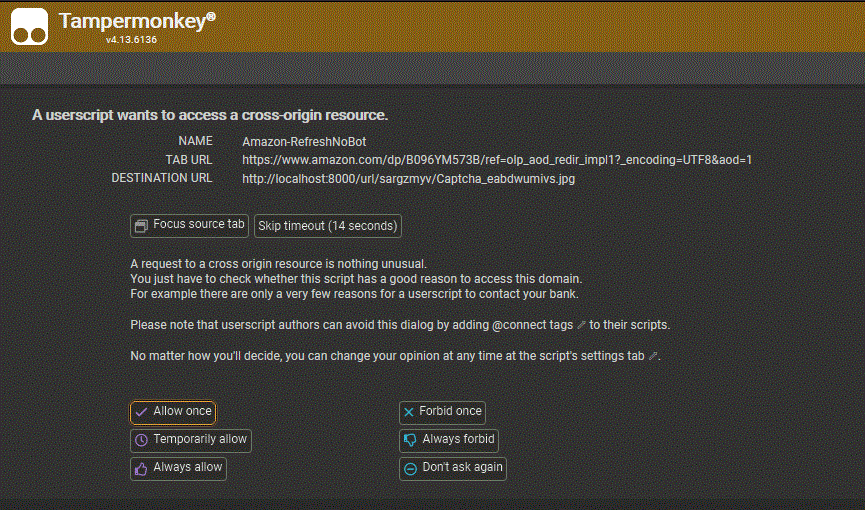Click the cross-origin resource heading
This screenshot has height=510, width=865.
tap(210, 115)
